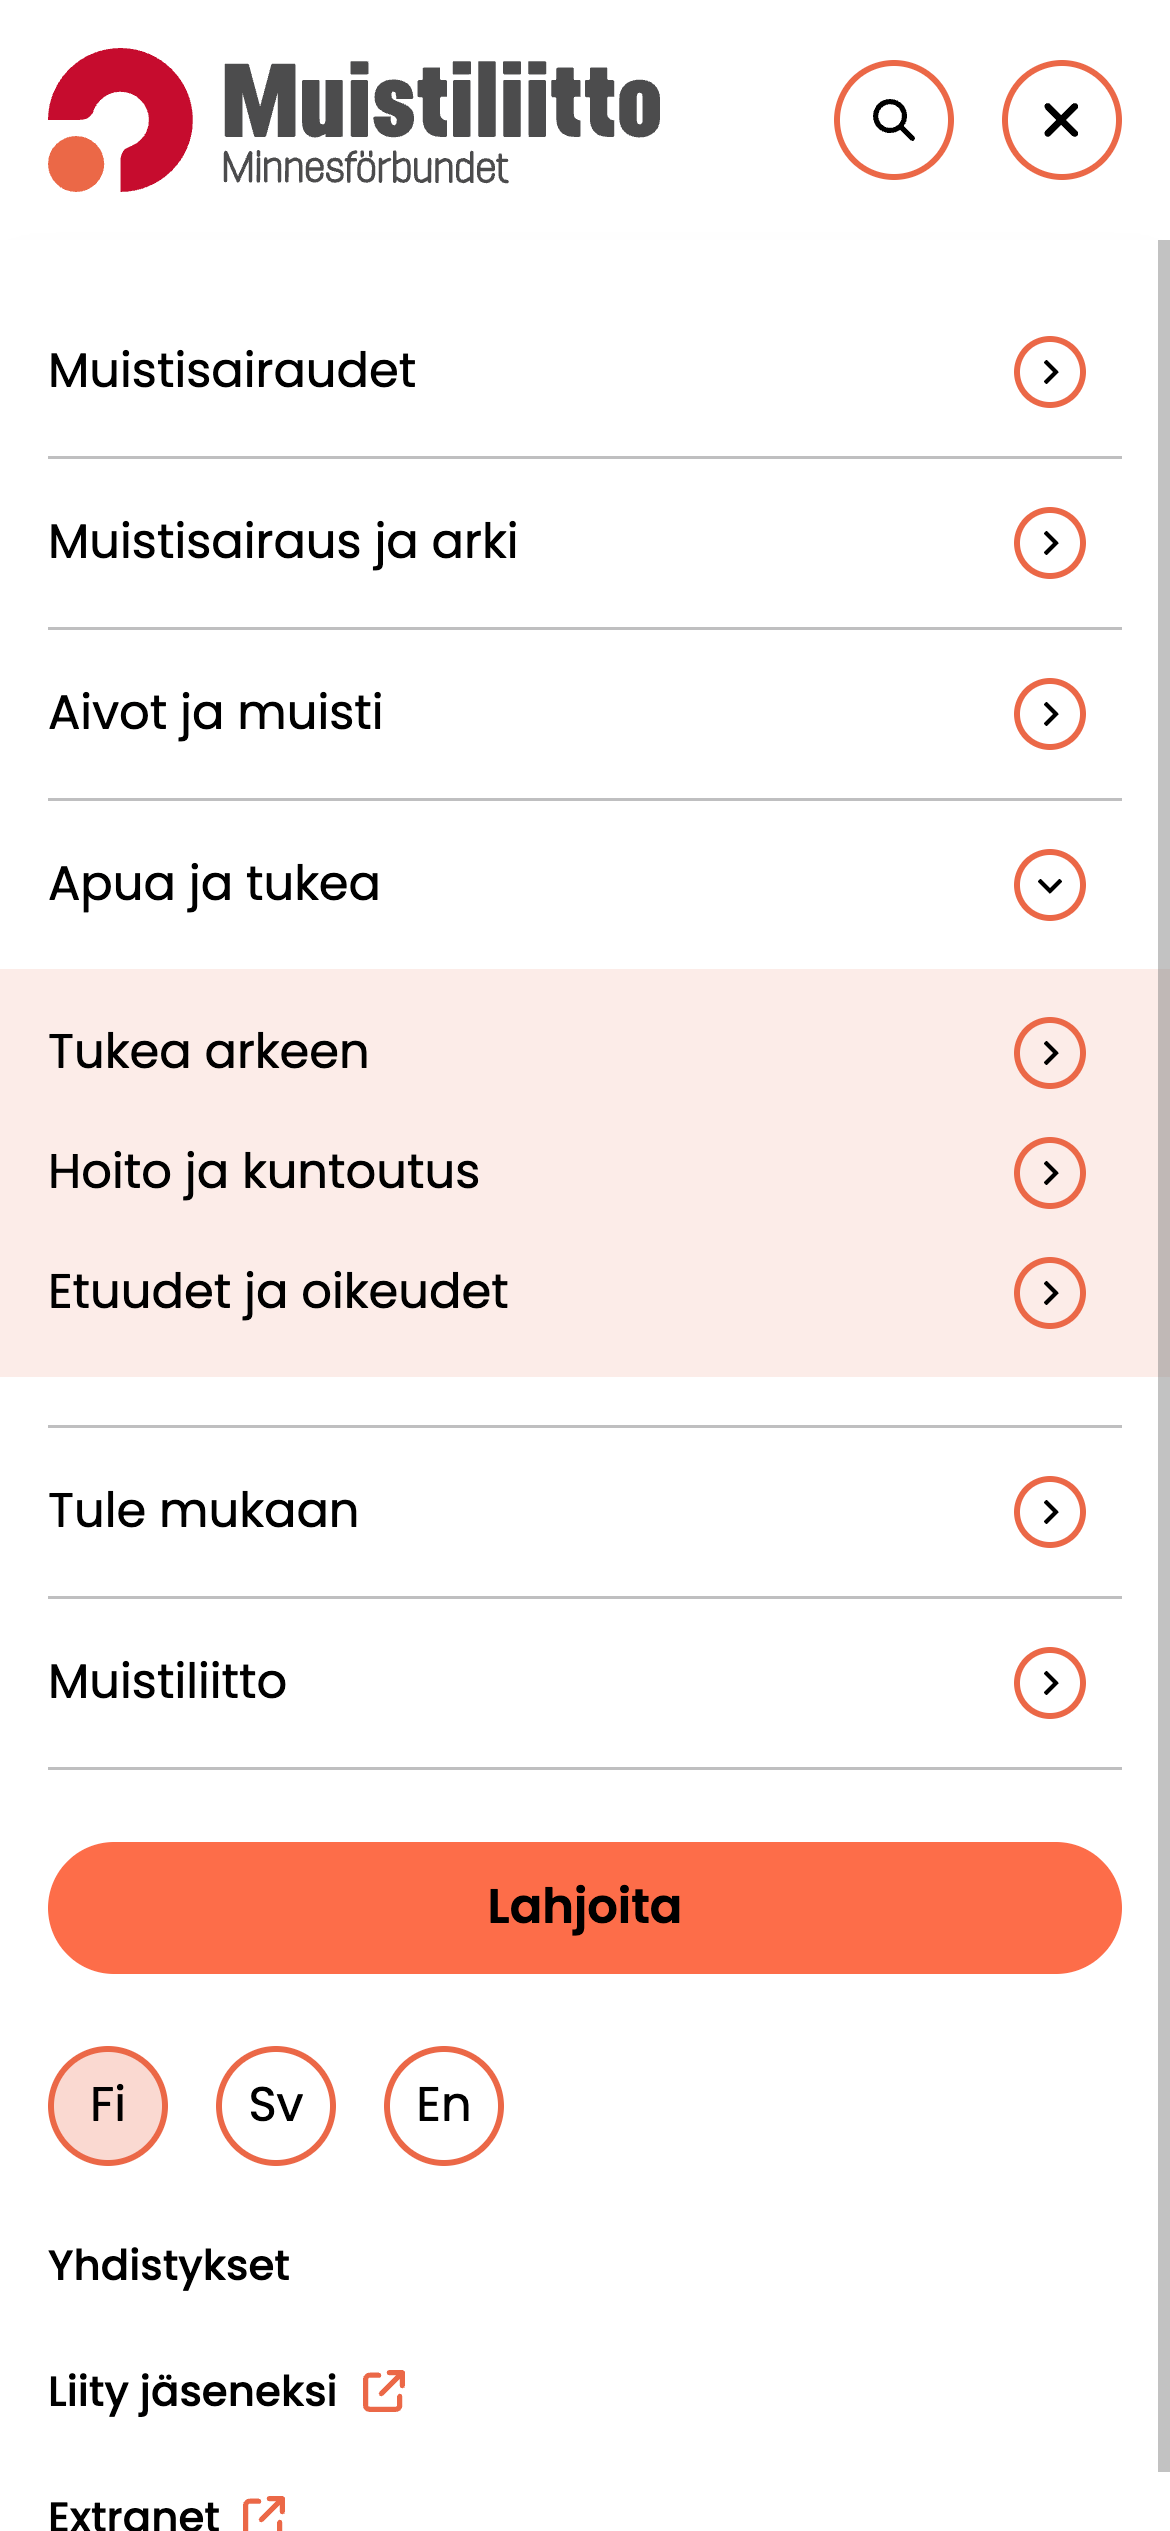This screenshot has height=2531, width=1170.
Task: Expand Muistisairaudet arrow icon
Action: (1049, 372)
